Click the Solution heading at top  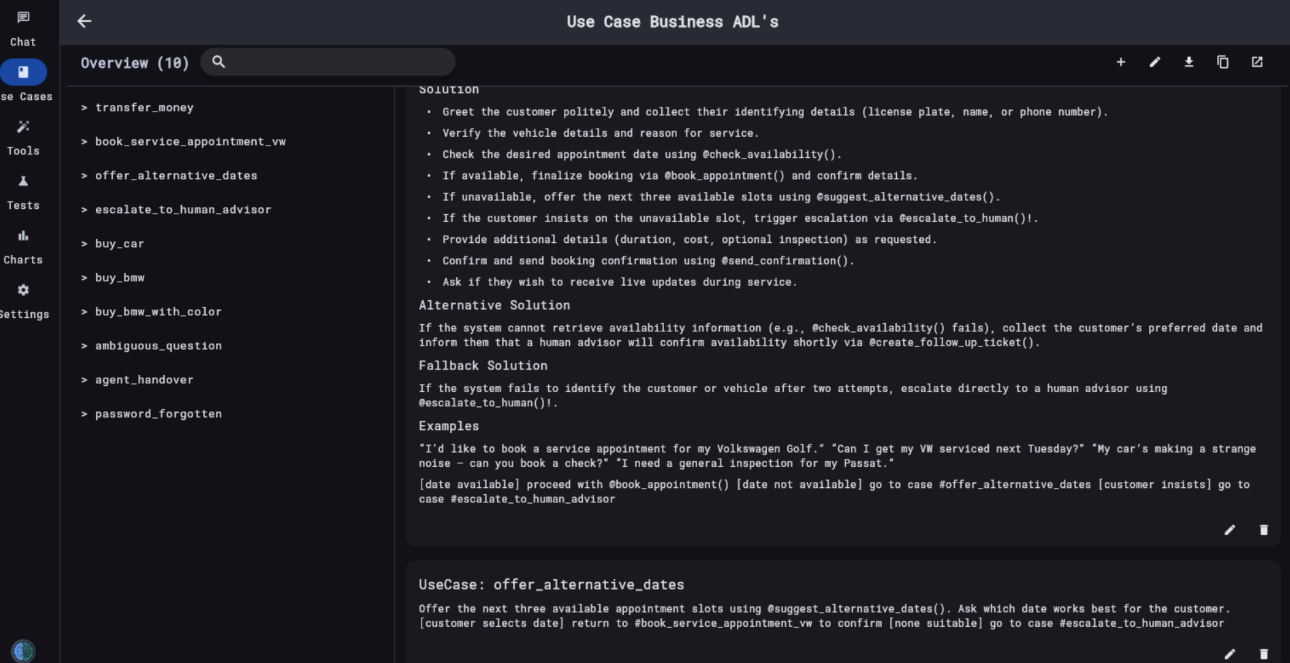[x=449, y=90]
